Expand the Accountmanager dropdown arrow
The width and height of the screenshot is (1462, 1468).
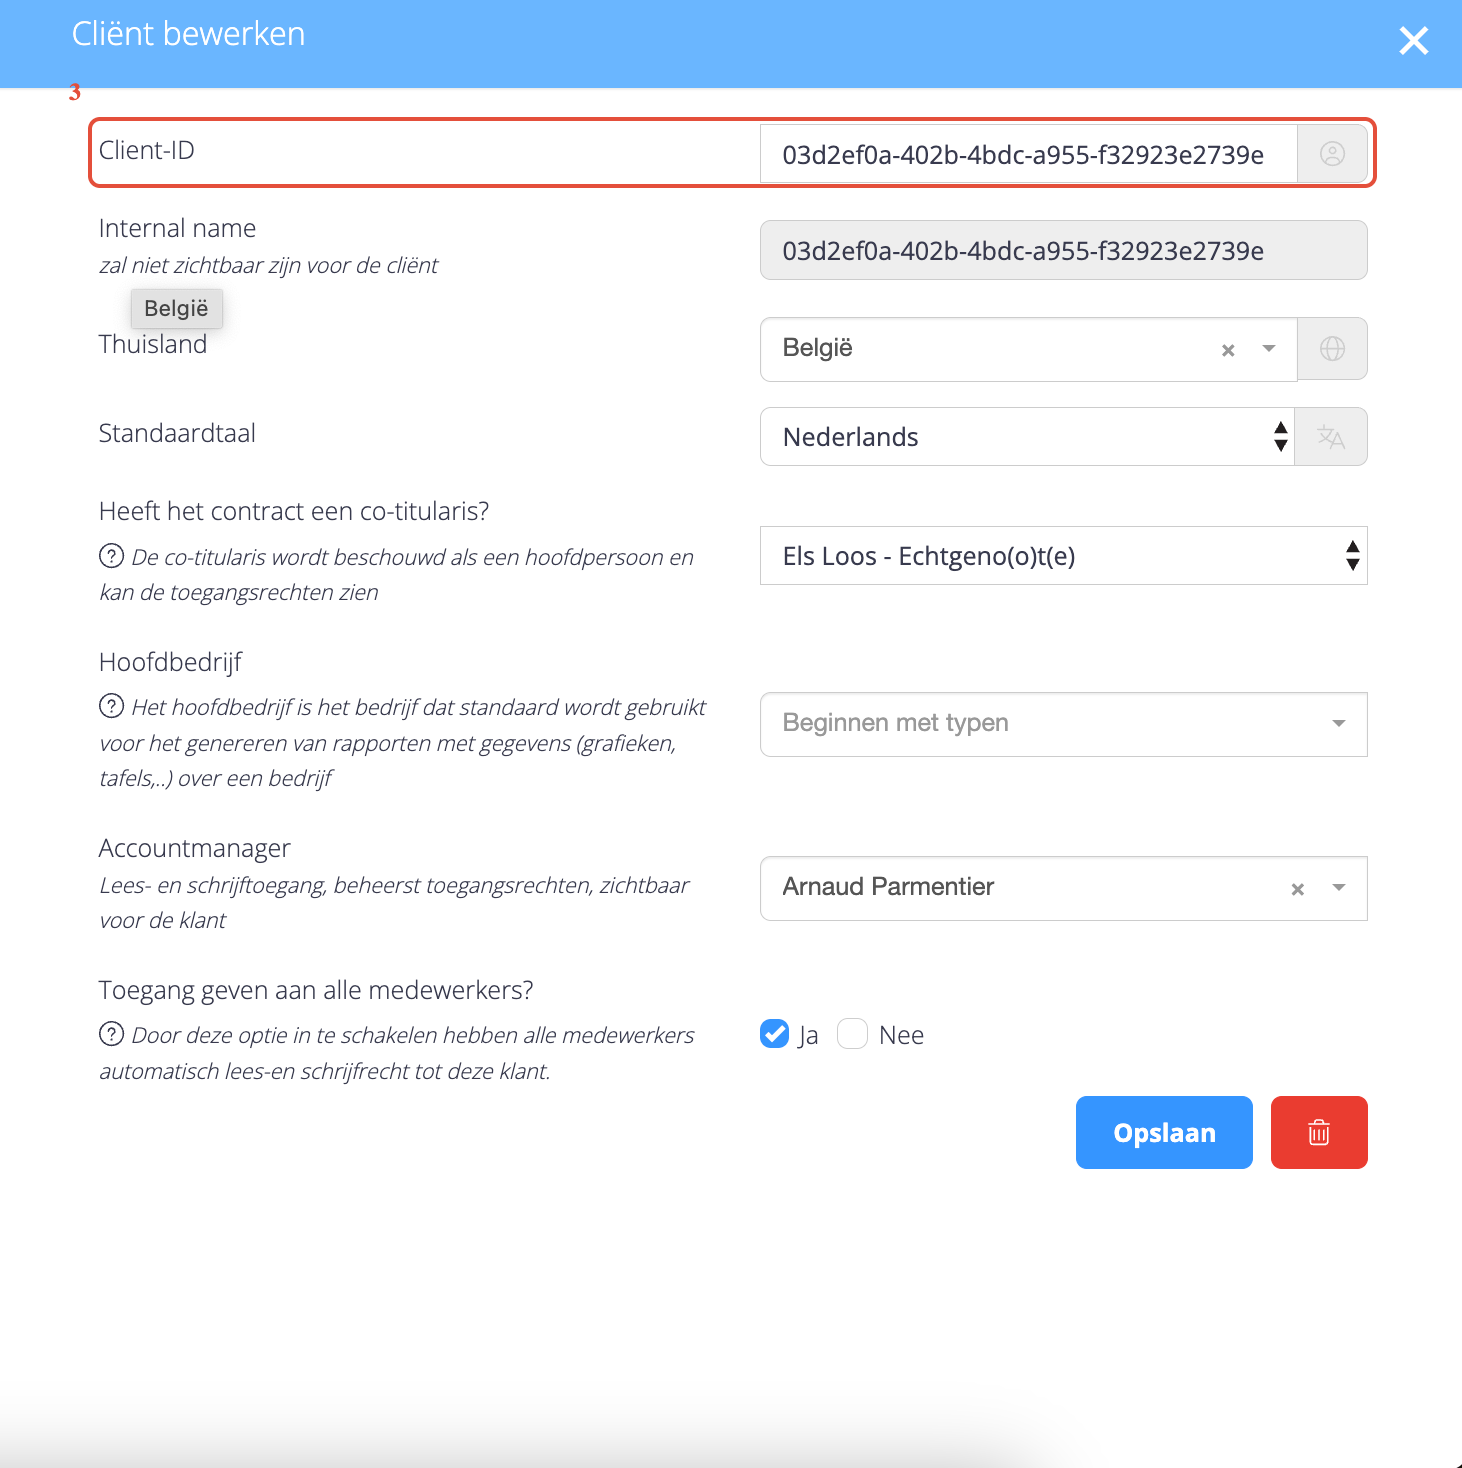tap(1339, 888)
